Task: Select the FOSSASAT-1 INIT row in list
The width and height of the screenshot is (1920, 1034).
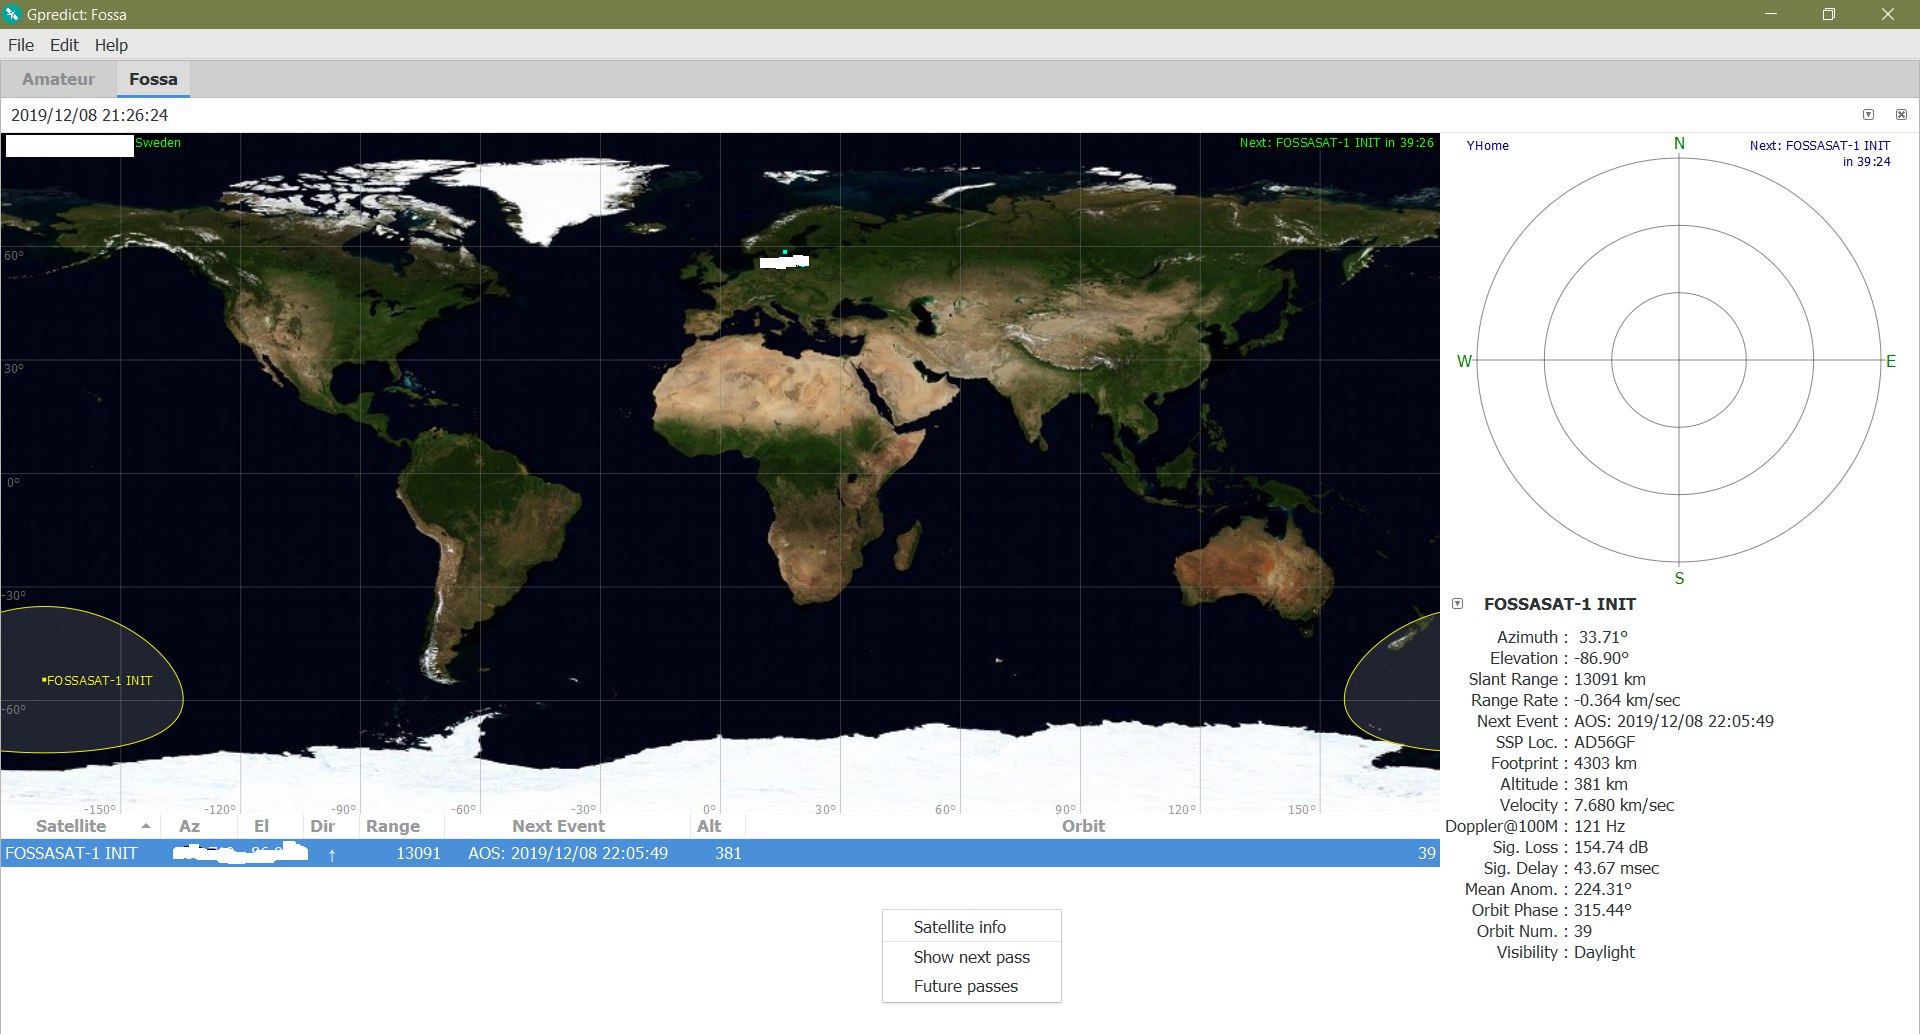Action: (71, 853)
